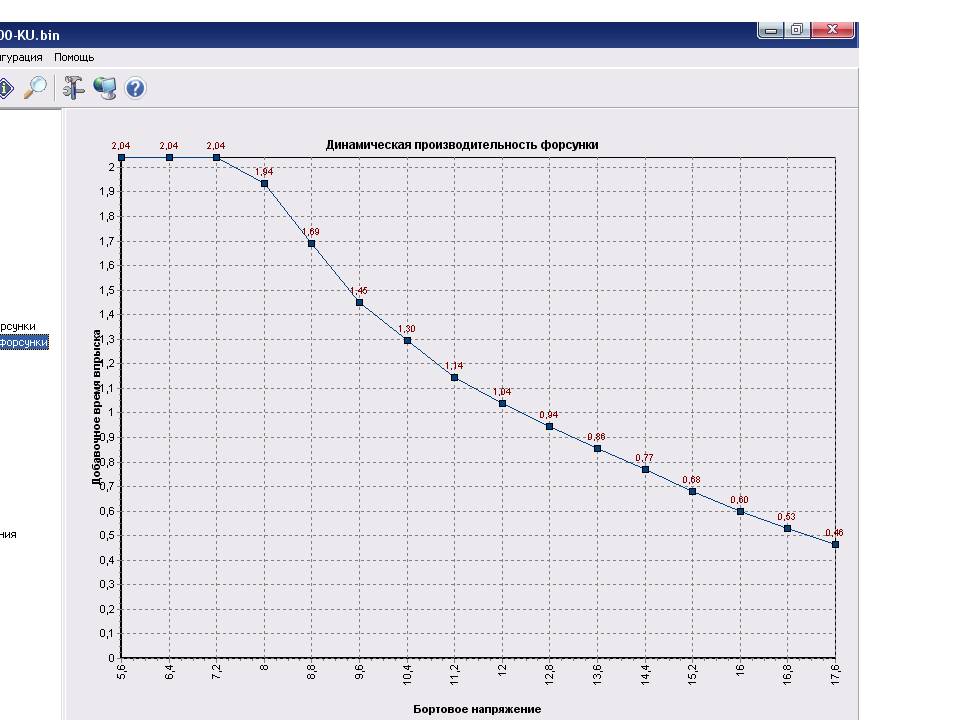The height and width of the screenshot is (720, 960).
Task: Select the data point labeled 1,94
Action: point(264,183)
